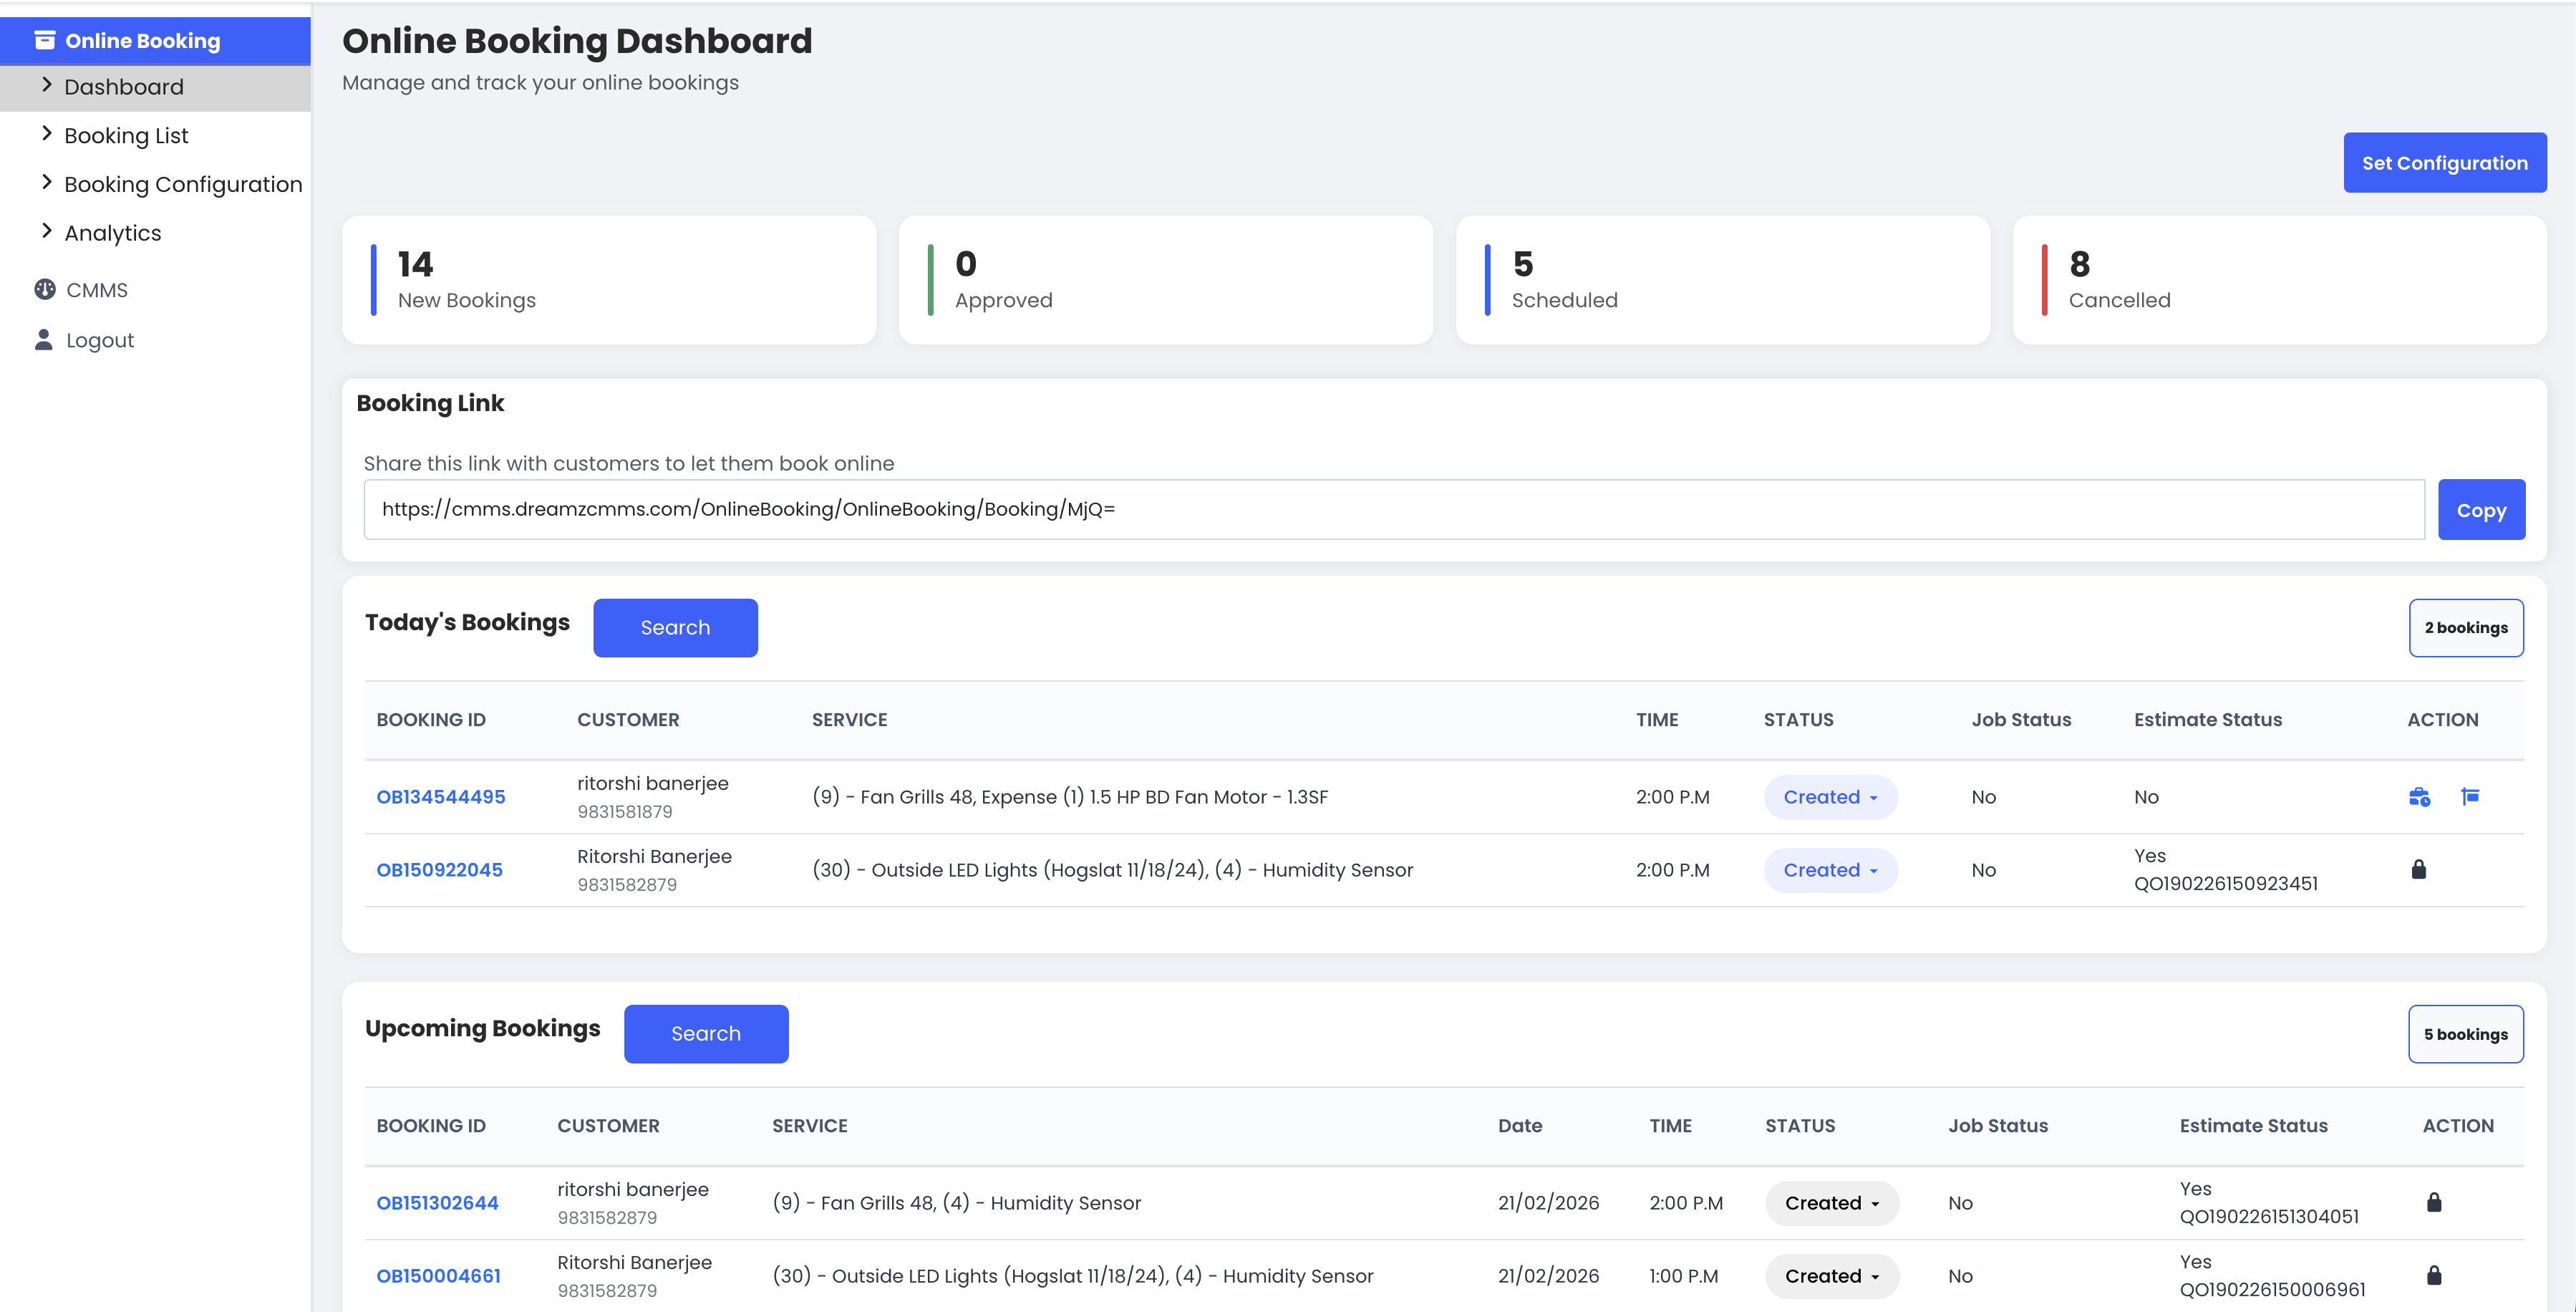The image size is (2576, 1312).
Task: Expand the Analytics sidebar item
Action: coord(112,233)
